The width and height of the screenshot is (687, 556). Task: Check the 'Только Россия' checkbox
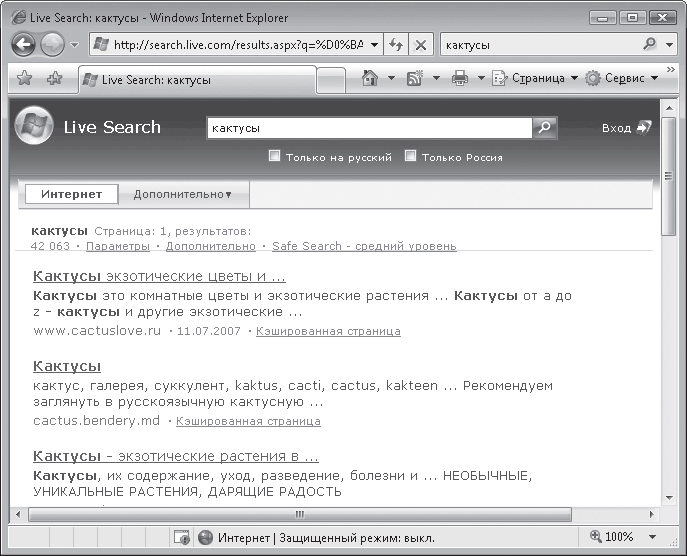click(410, 156)
